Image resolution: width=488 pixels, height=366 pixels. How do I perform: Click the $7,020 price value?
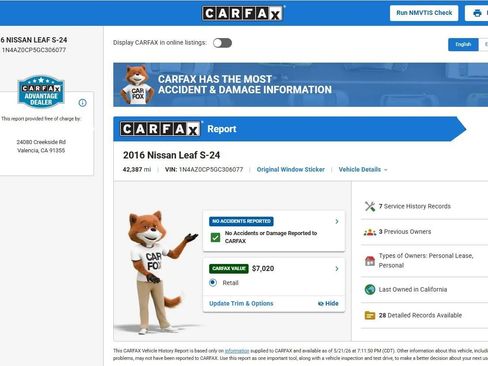[263, 269]
